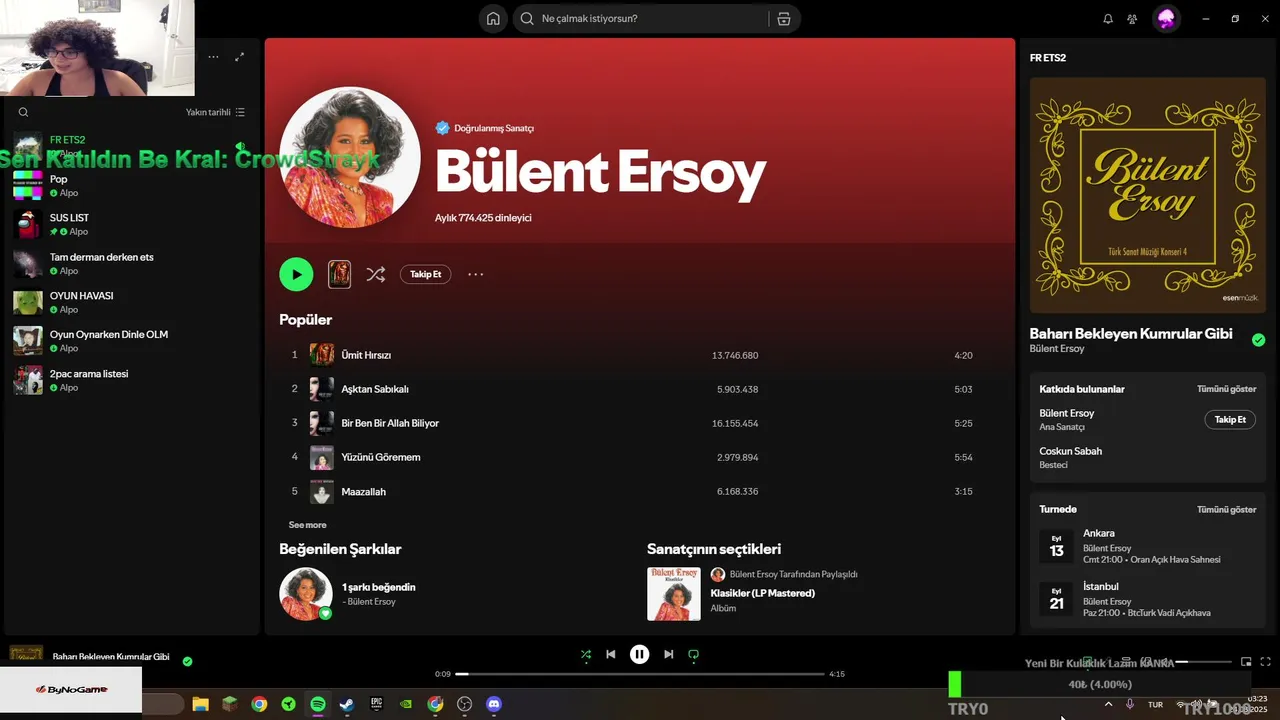Toggle saved check in right panel
The image size is (1280, 720).
1258,340
